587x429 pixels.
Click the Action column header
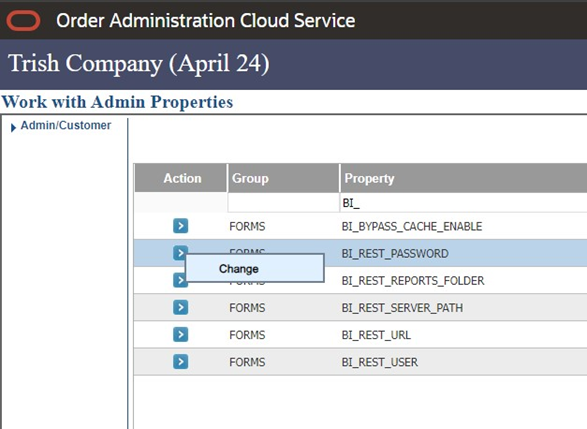pos(181,178)
